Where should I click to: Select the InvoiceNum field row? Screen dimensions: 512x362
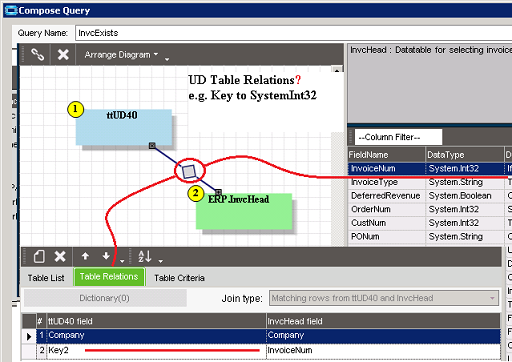(430, 168)
